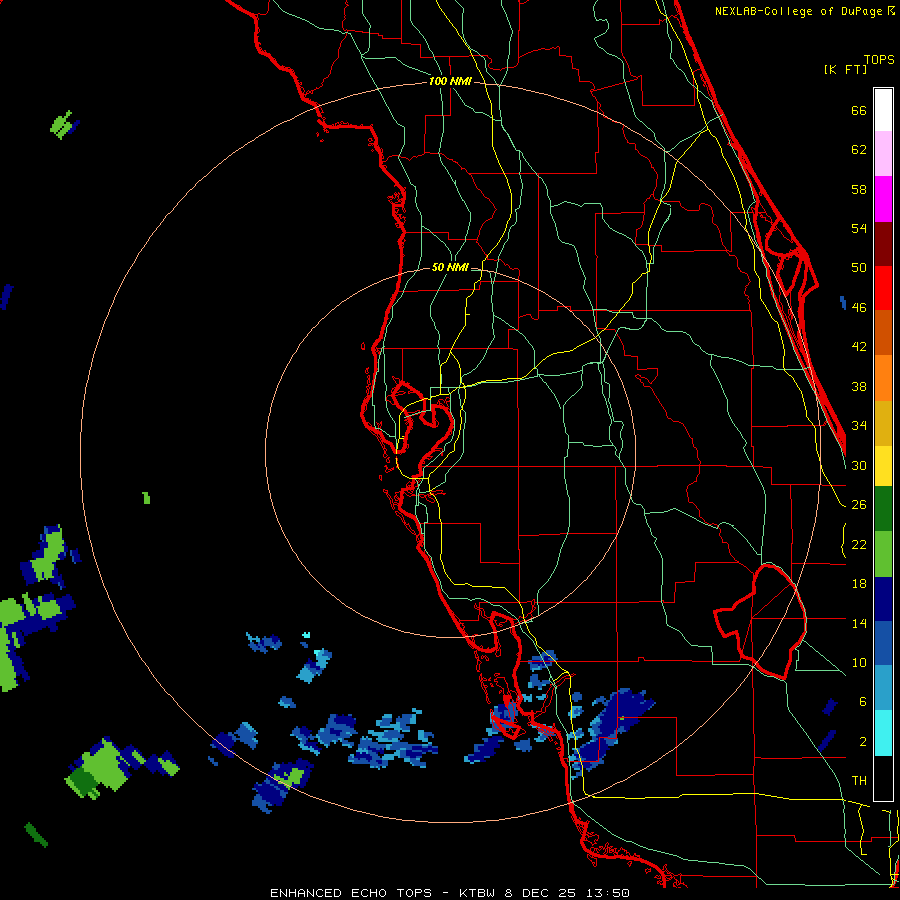Click the 18 legend value
The image size is (900, 900).
click(859, 584)
